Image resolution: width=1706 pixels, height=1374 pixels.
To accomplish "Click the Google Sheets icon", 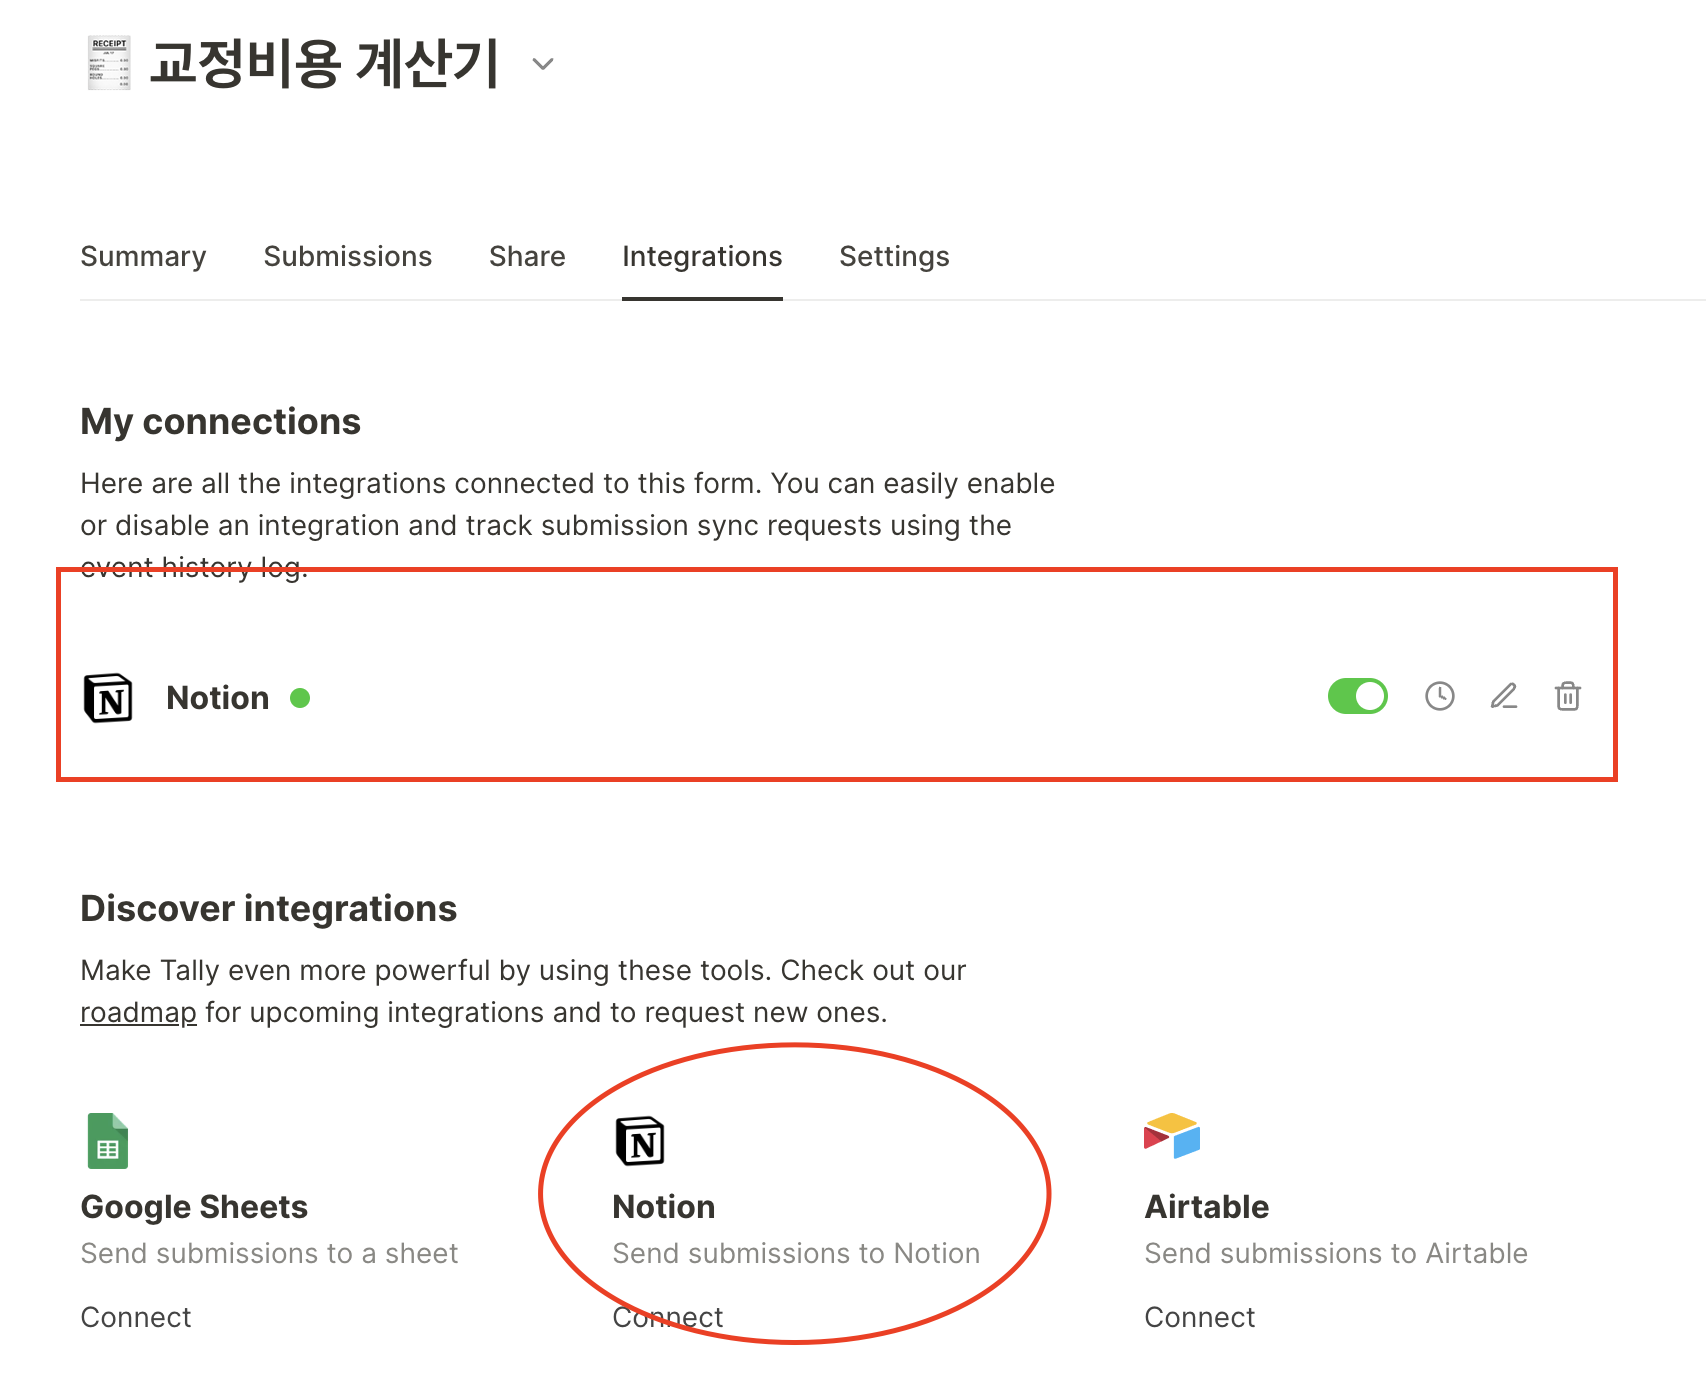I will [x=108, y=1141].
